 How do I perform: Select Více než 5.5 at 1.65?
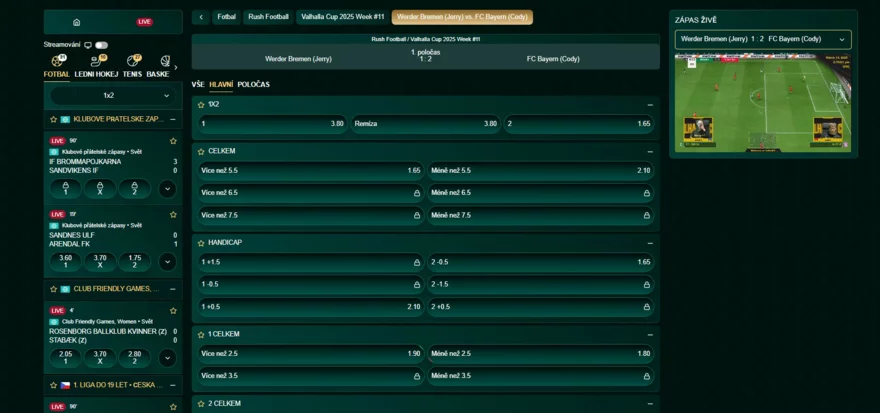point(310,170)
